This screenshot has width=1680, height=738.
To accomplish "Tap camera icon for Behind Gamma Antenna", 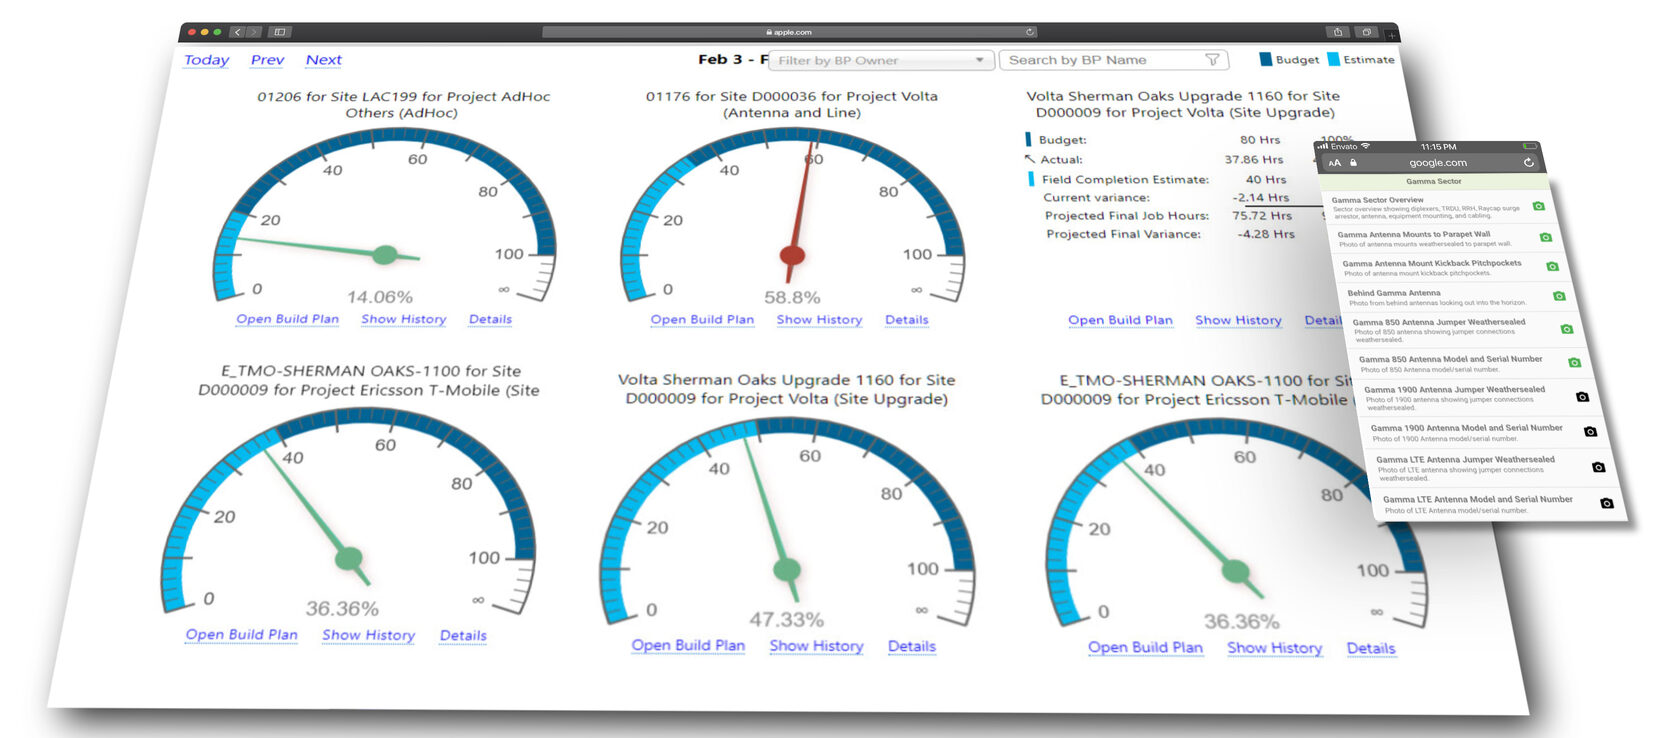I will 1559,296.
